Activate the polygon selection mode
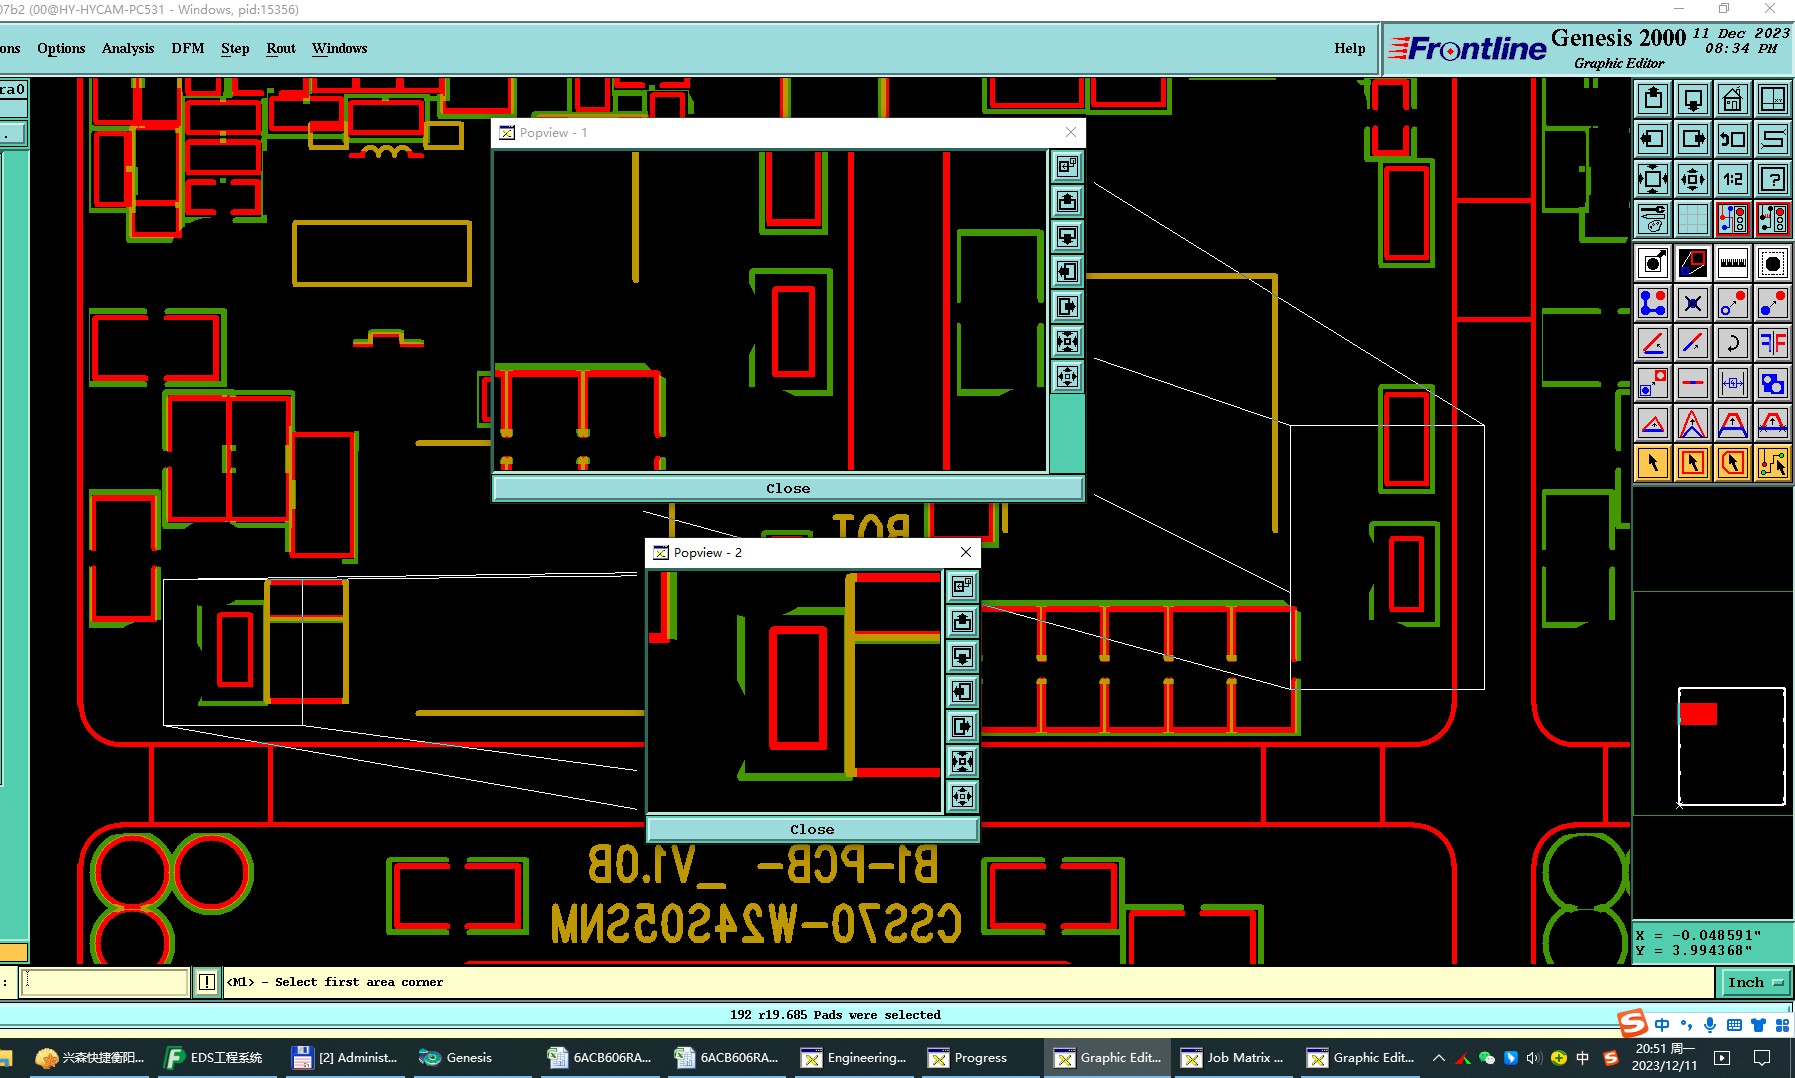This screenshot has height=1078, width=1795. tap(1733, 463)
